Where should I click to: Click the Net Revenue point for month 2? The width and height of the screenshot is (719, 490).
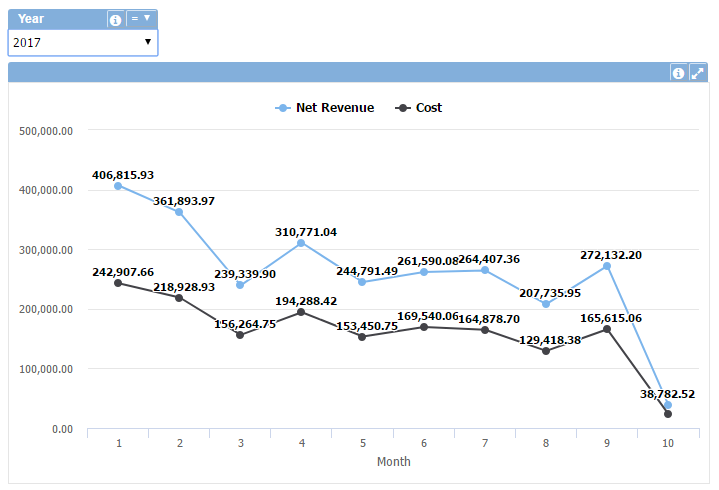(179, 212)
